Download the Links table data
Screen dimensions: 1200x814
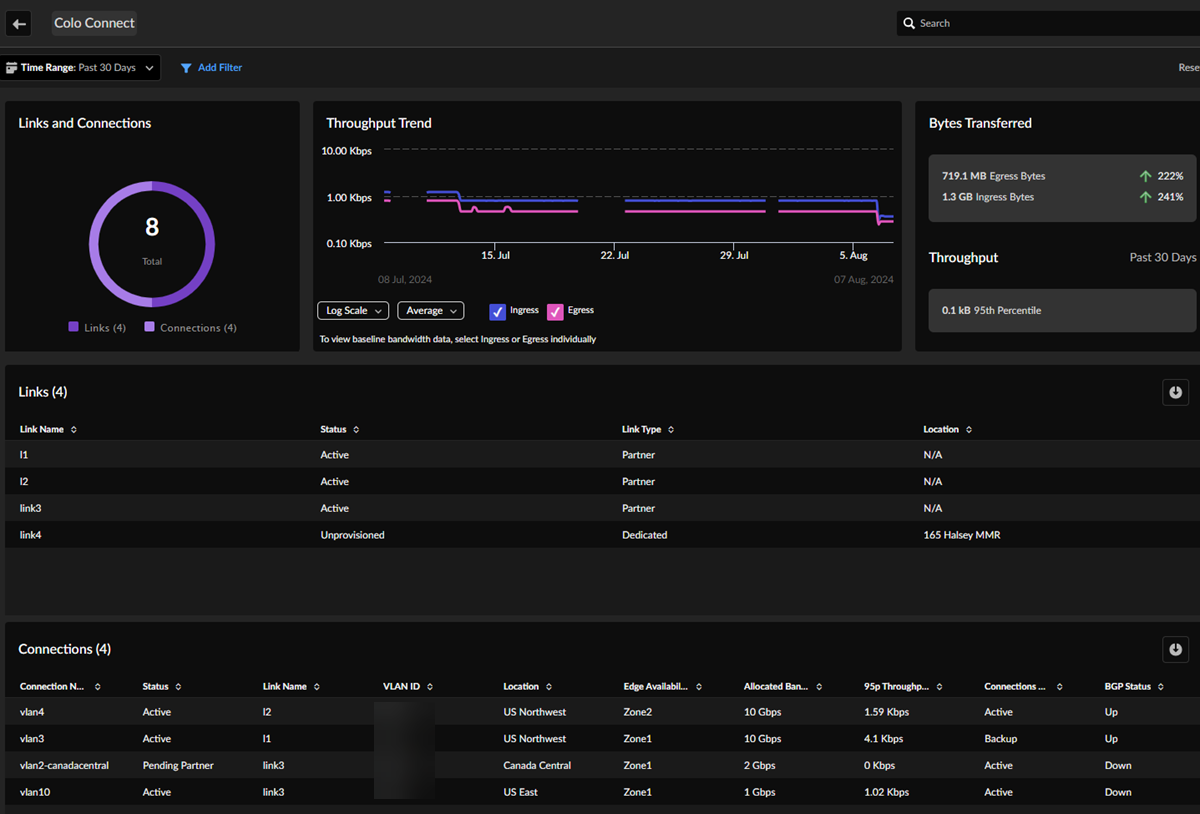(1176, 392)
